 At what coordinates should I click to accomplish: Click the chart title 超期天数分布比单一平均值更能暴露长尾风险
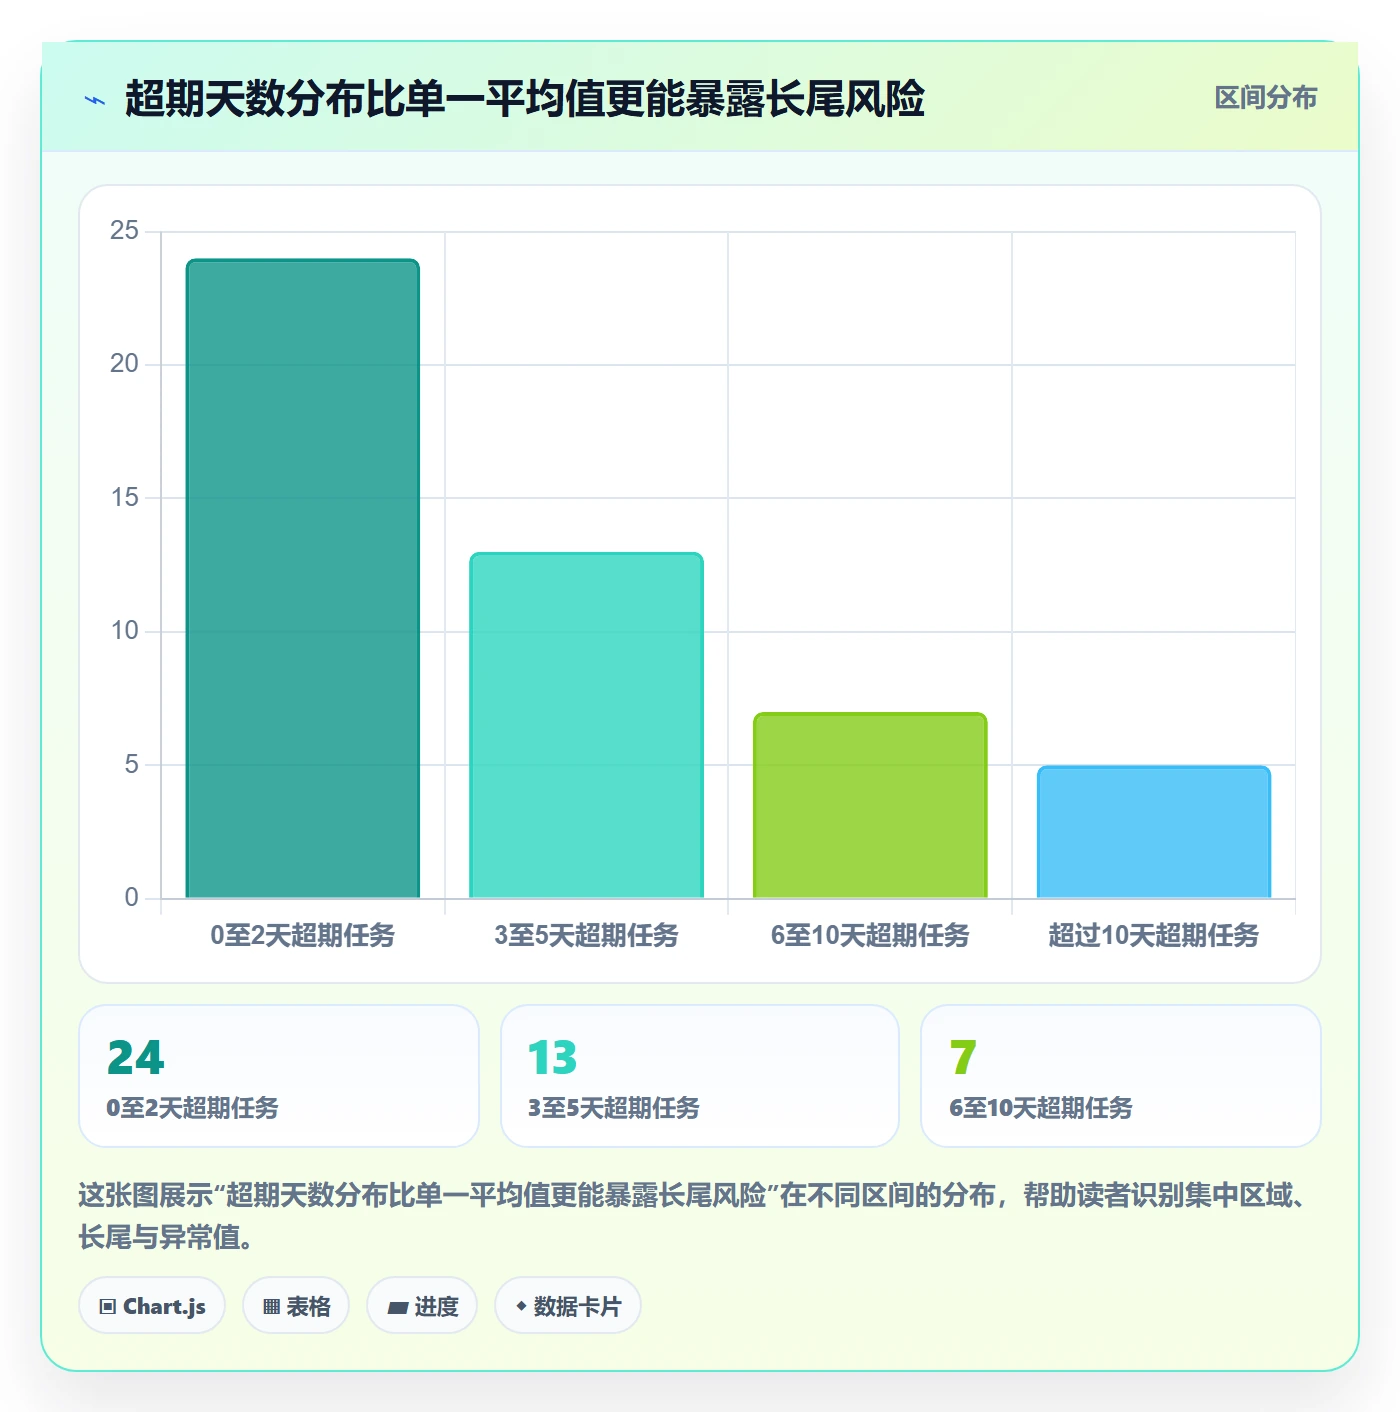tap(525, 99)
